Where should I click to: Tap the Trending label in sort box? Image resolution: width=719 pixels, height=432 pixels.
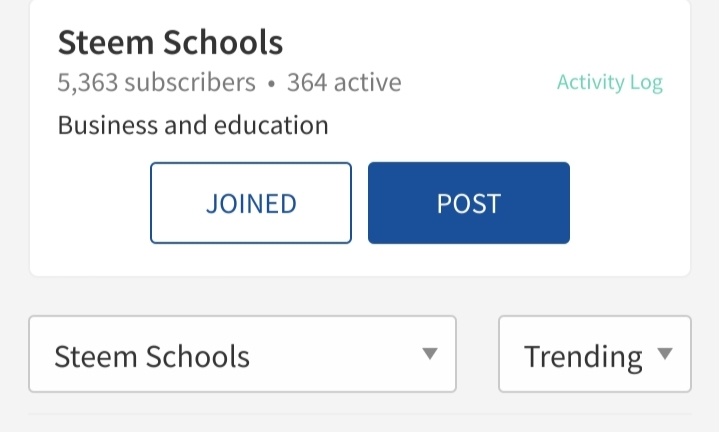(583, 356)
